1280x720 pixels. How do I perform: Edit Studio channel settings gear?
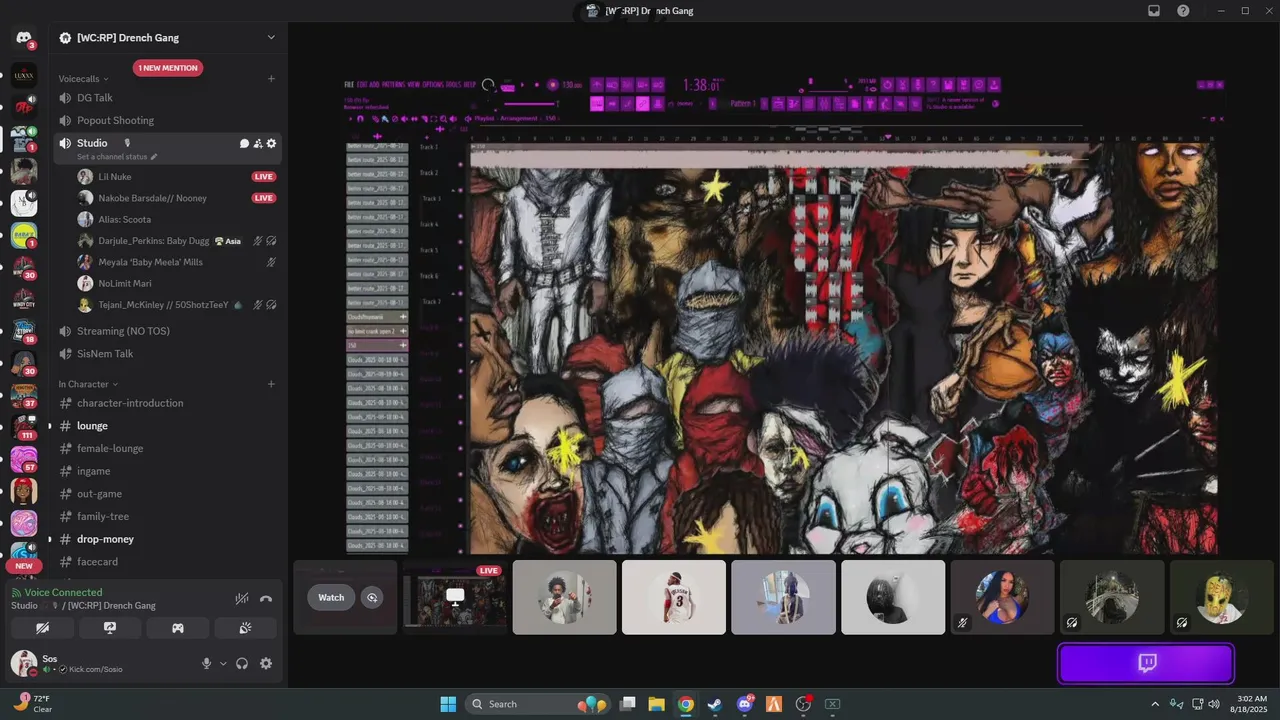coord(271,143)
